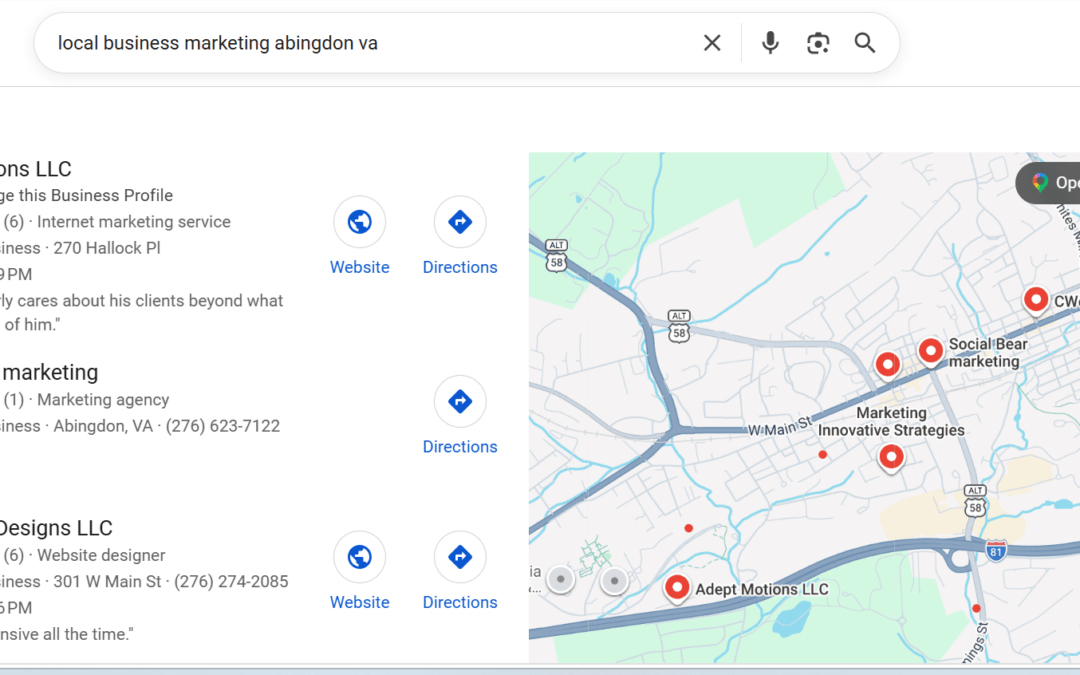Click the small red dot marker below W Main St
1080x675 pixels.
tap(822, 453)
